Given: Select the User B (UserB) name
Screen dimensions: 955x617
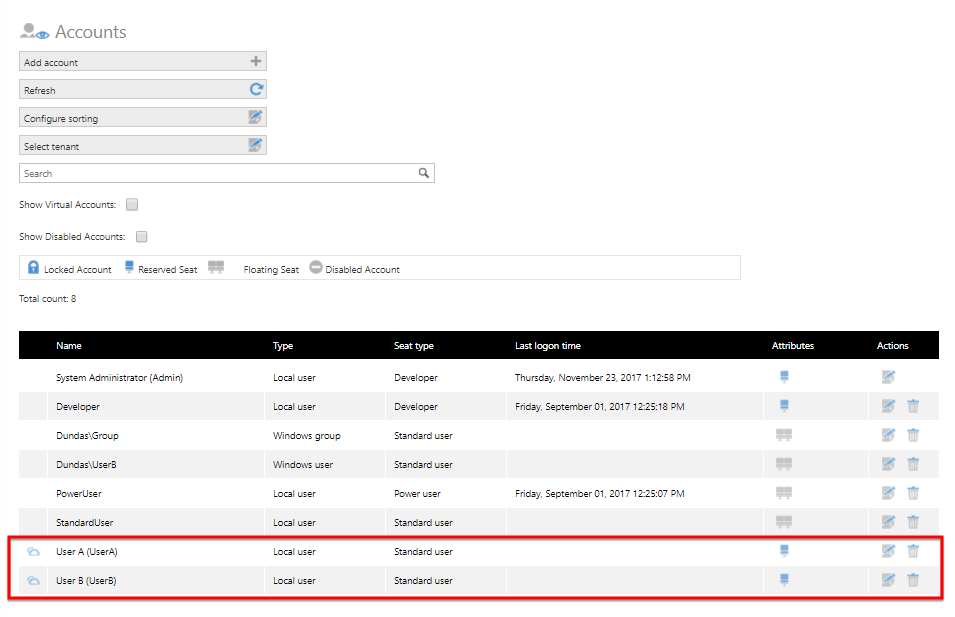Looking at the screenshot, I should point(86,580).
